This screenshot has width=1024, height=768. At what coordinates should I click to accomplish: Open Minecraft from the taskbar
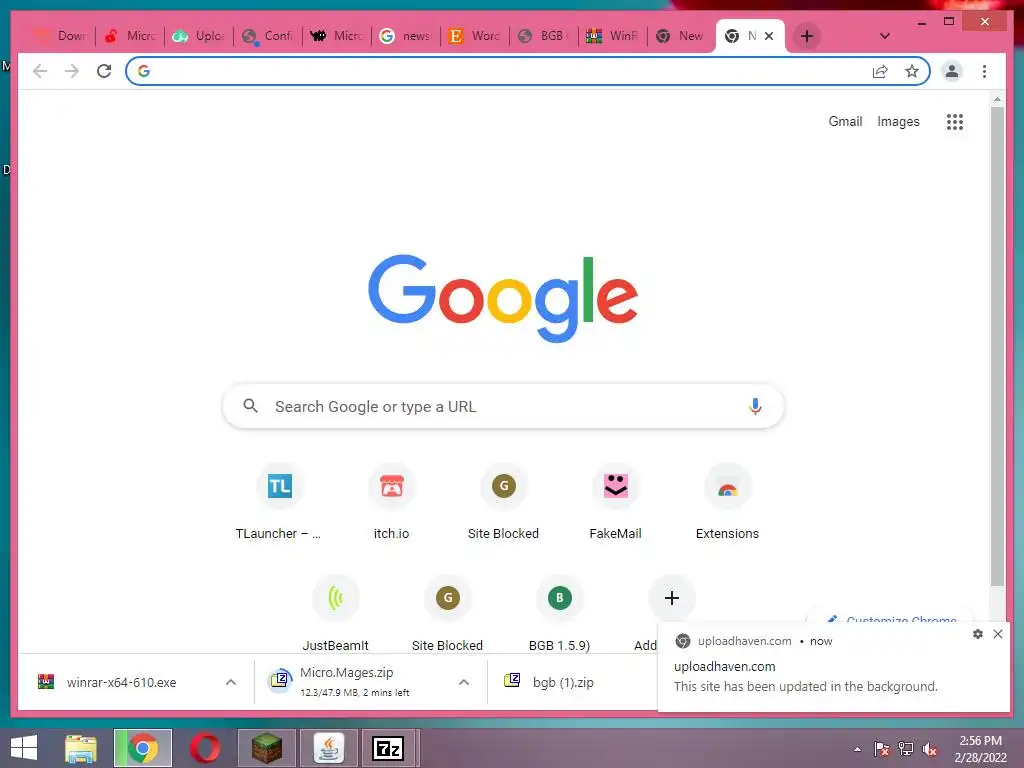click(266, 748)
